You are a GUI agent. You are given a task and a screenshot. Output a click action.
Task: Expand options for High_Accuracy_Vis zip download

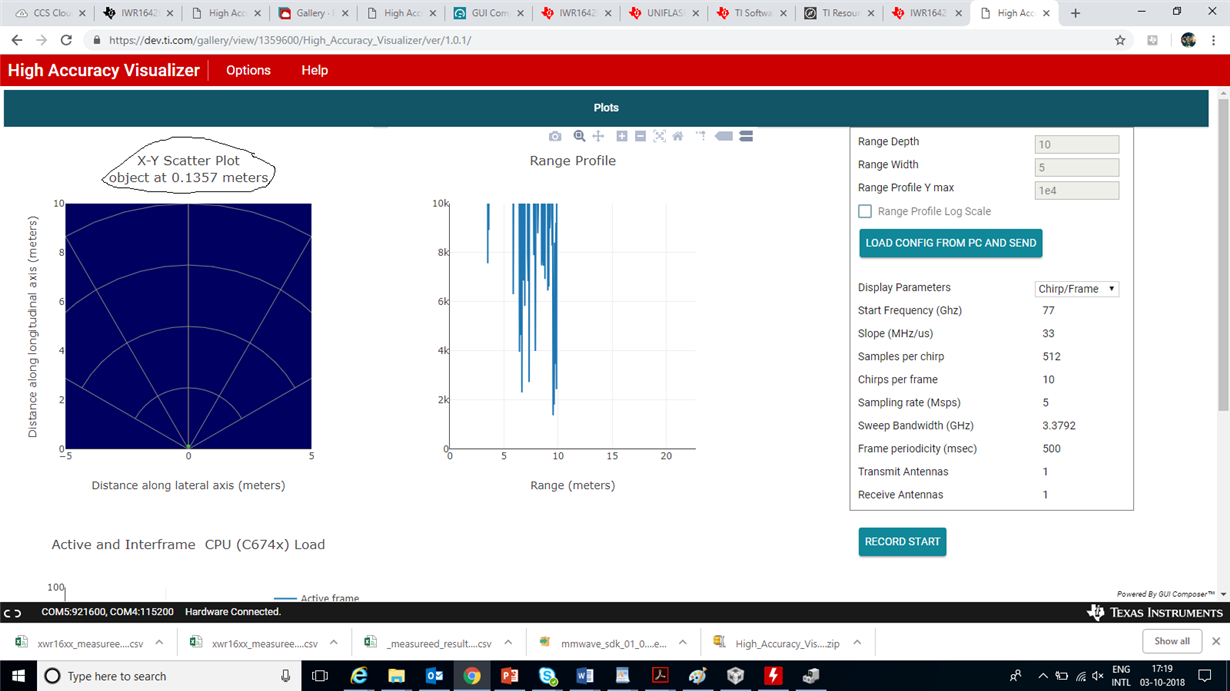(859, 643)
